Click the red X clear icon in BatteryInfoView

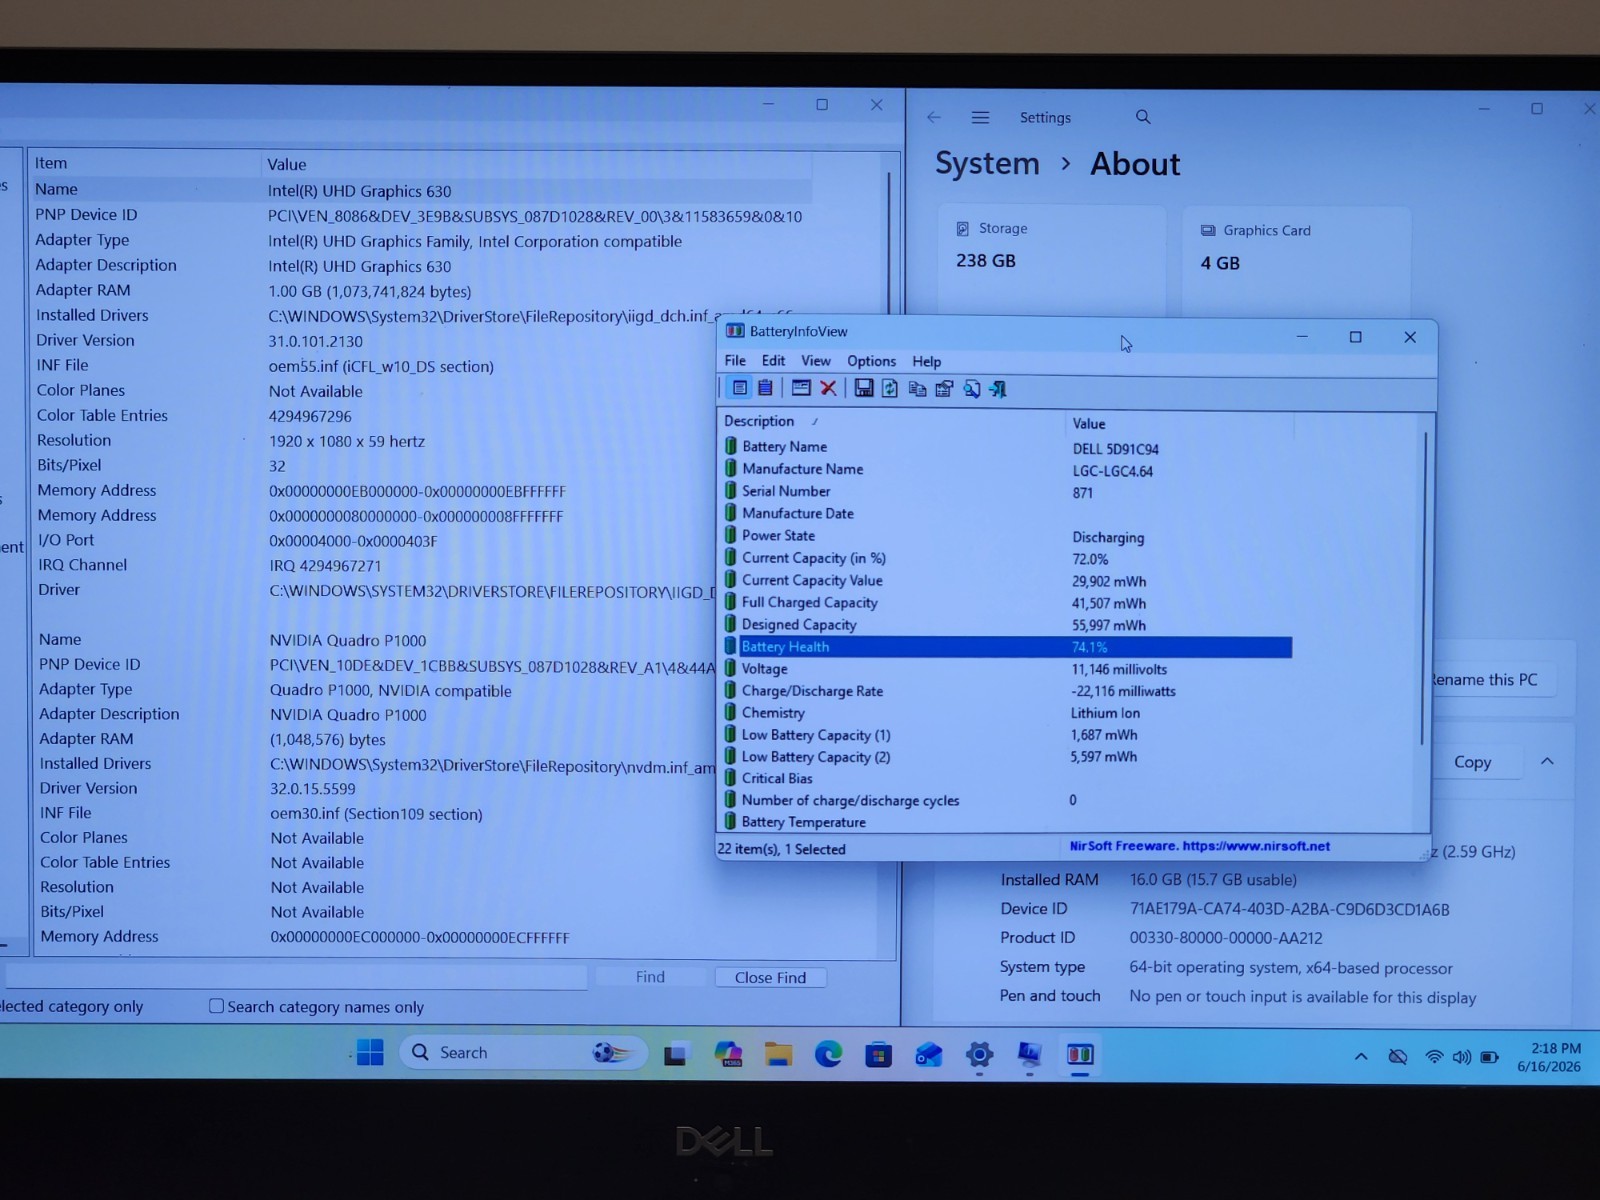(828, 388)
